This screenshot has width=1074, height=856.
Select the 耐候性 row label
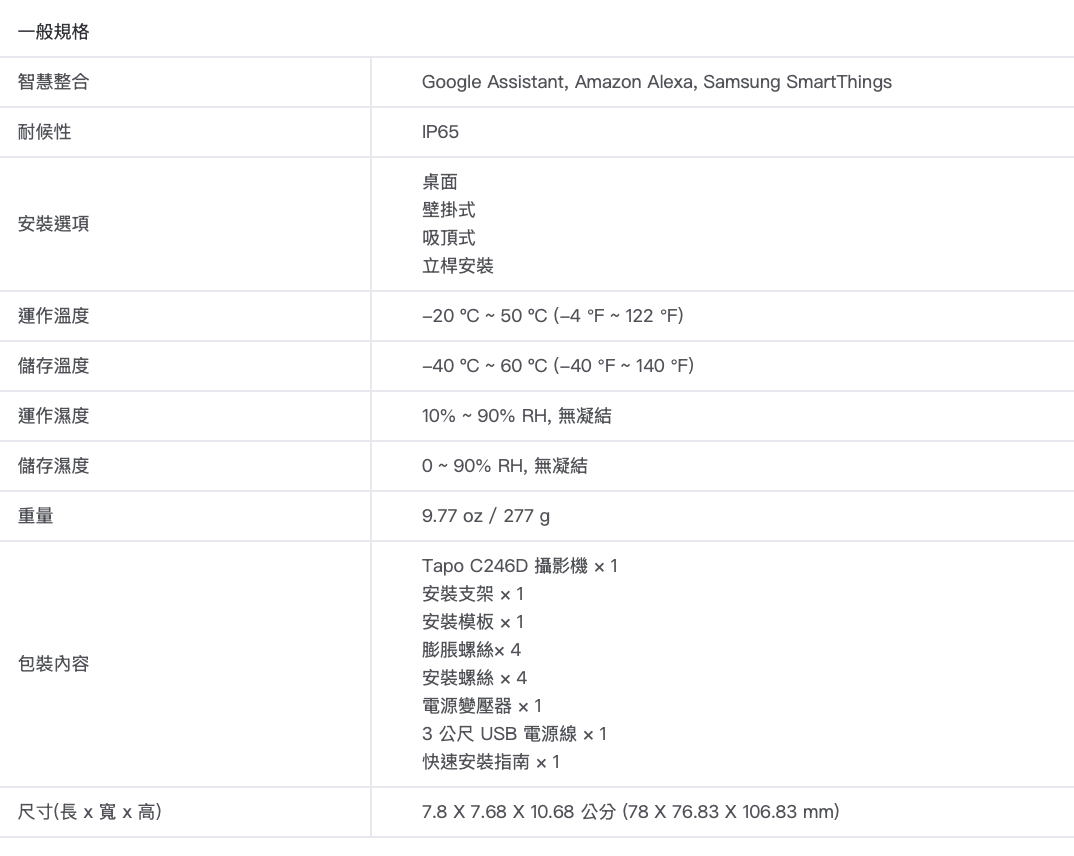click(45, 132)
